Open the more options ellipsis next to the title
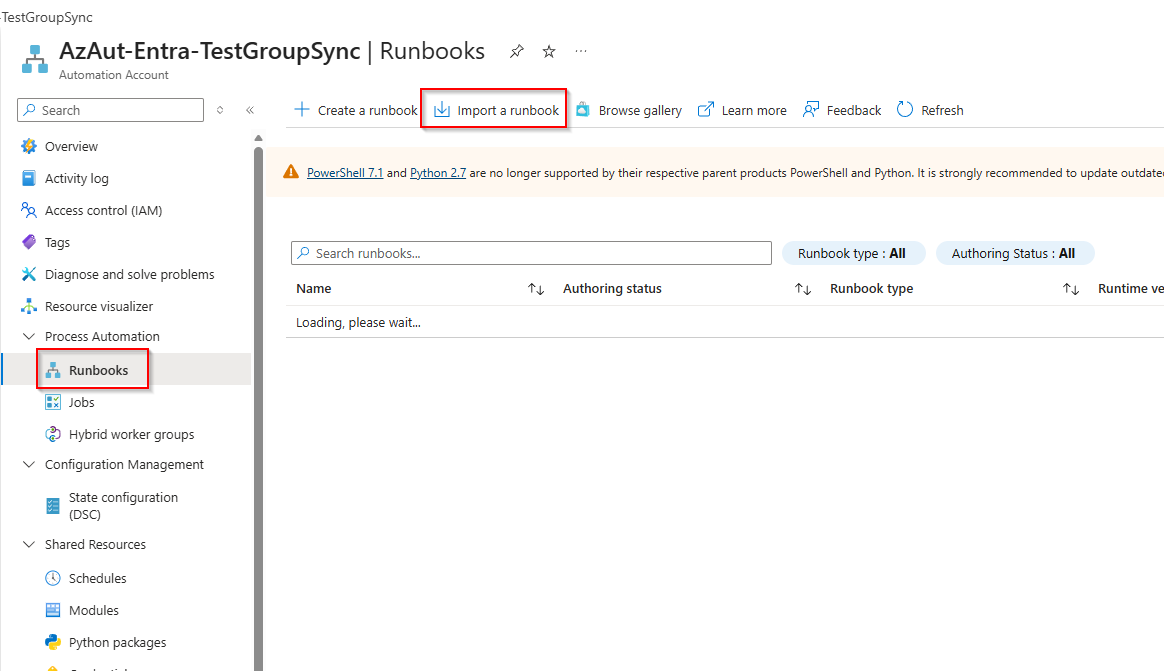This screenshot has width=1164, height=671. (581, 51)
